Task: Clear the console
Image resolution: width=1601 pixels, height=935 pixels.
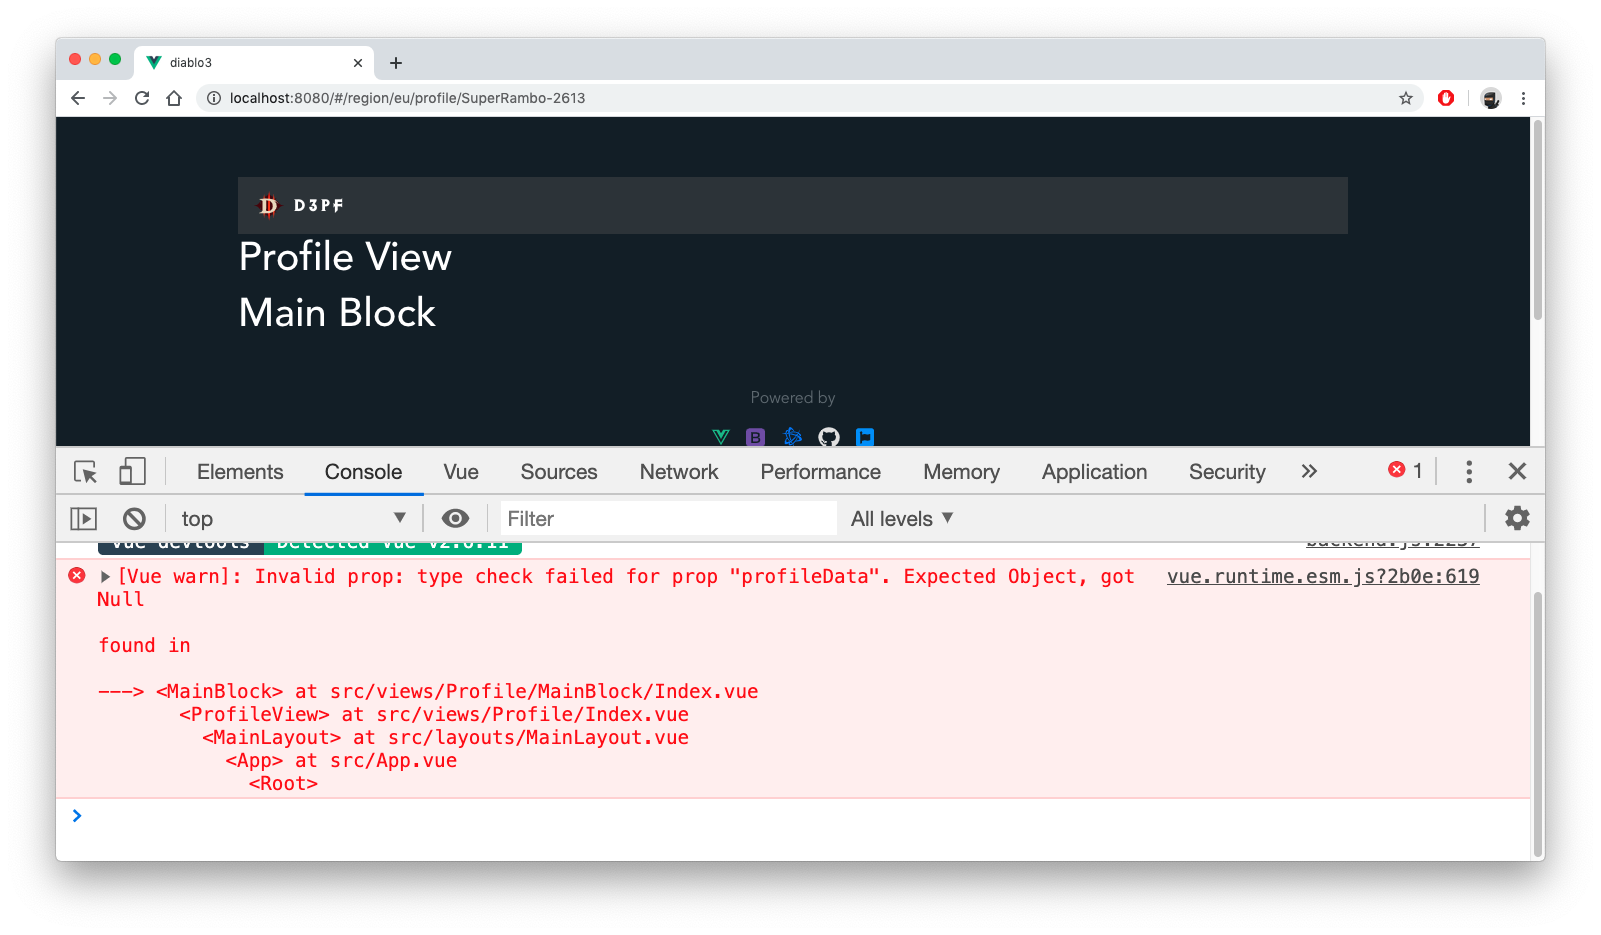Action: pos(134,518)
